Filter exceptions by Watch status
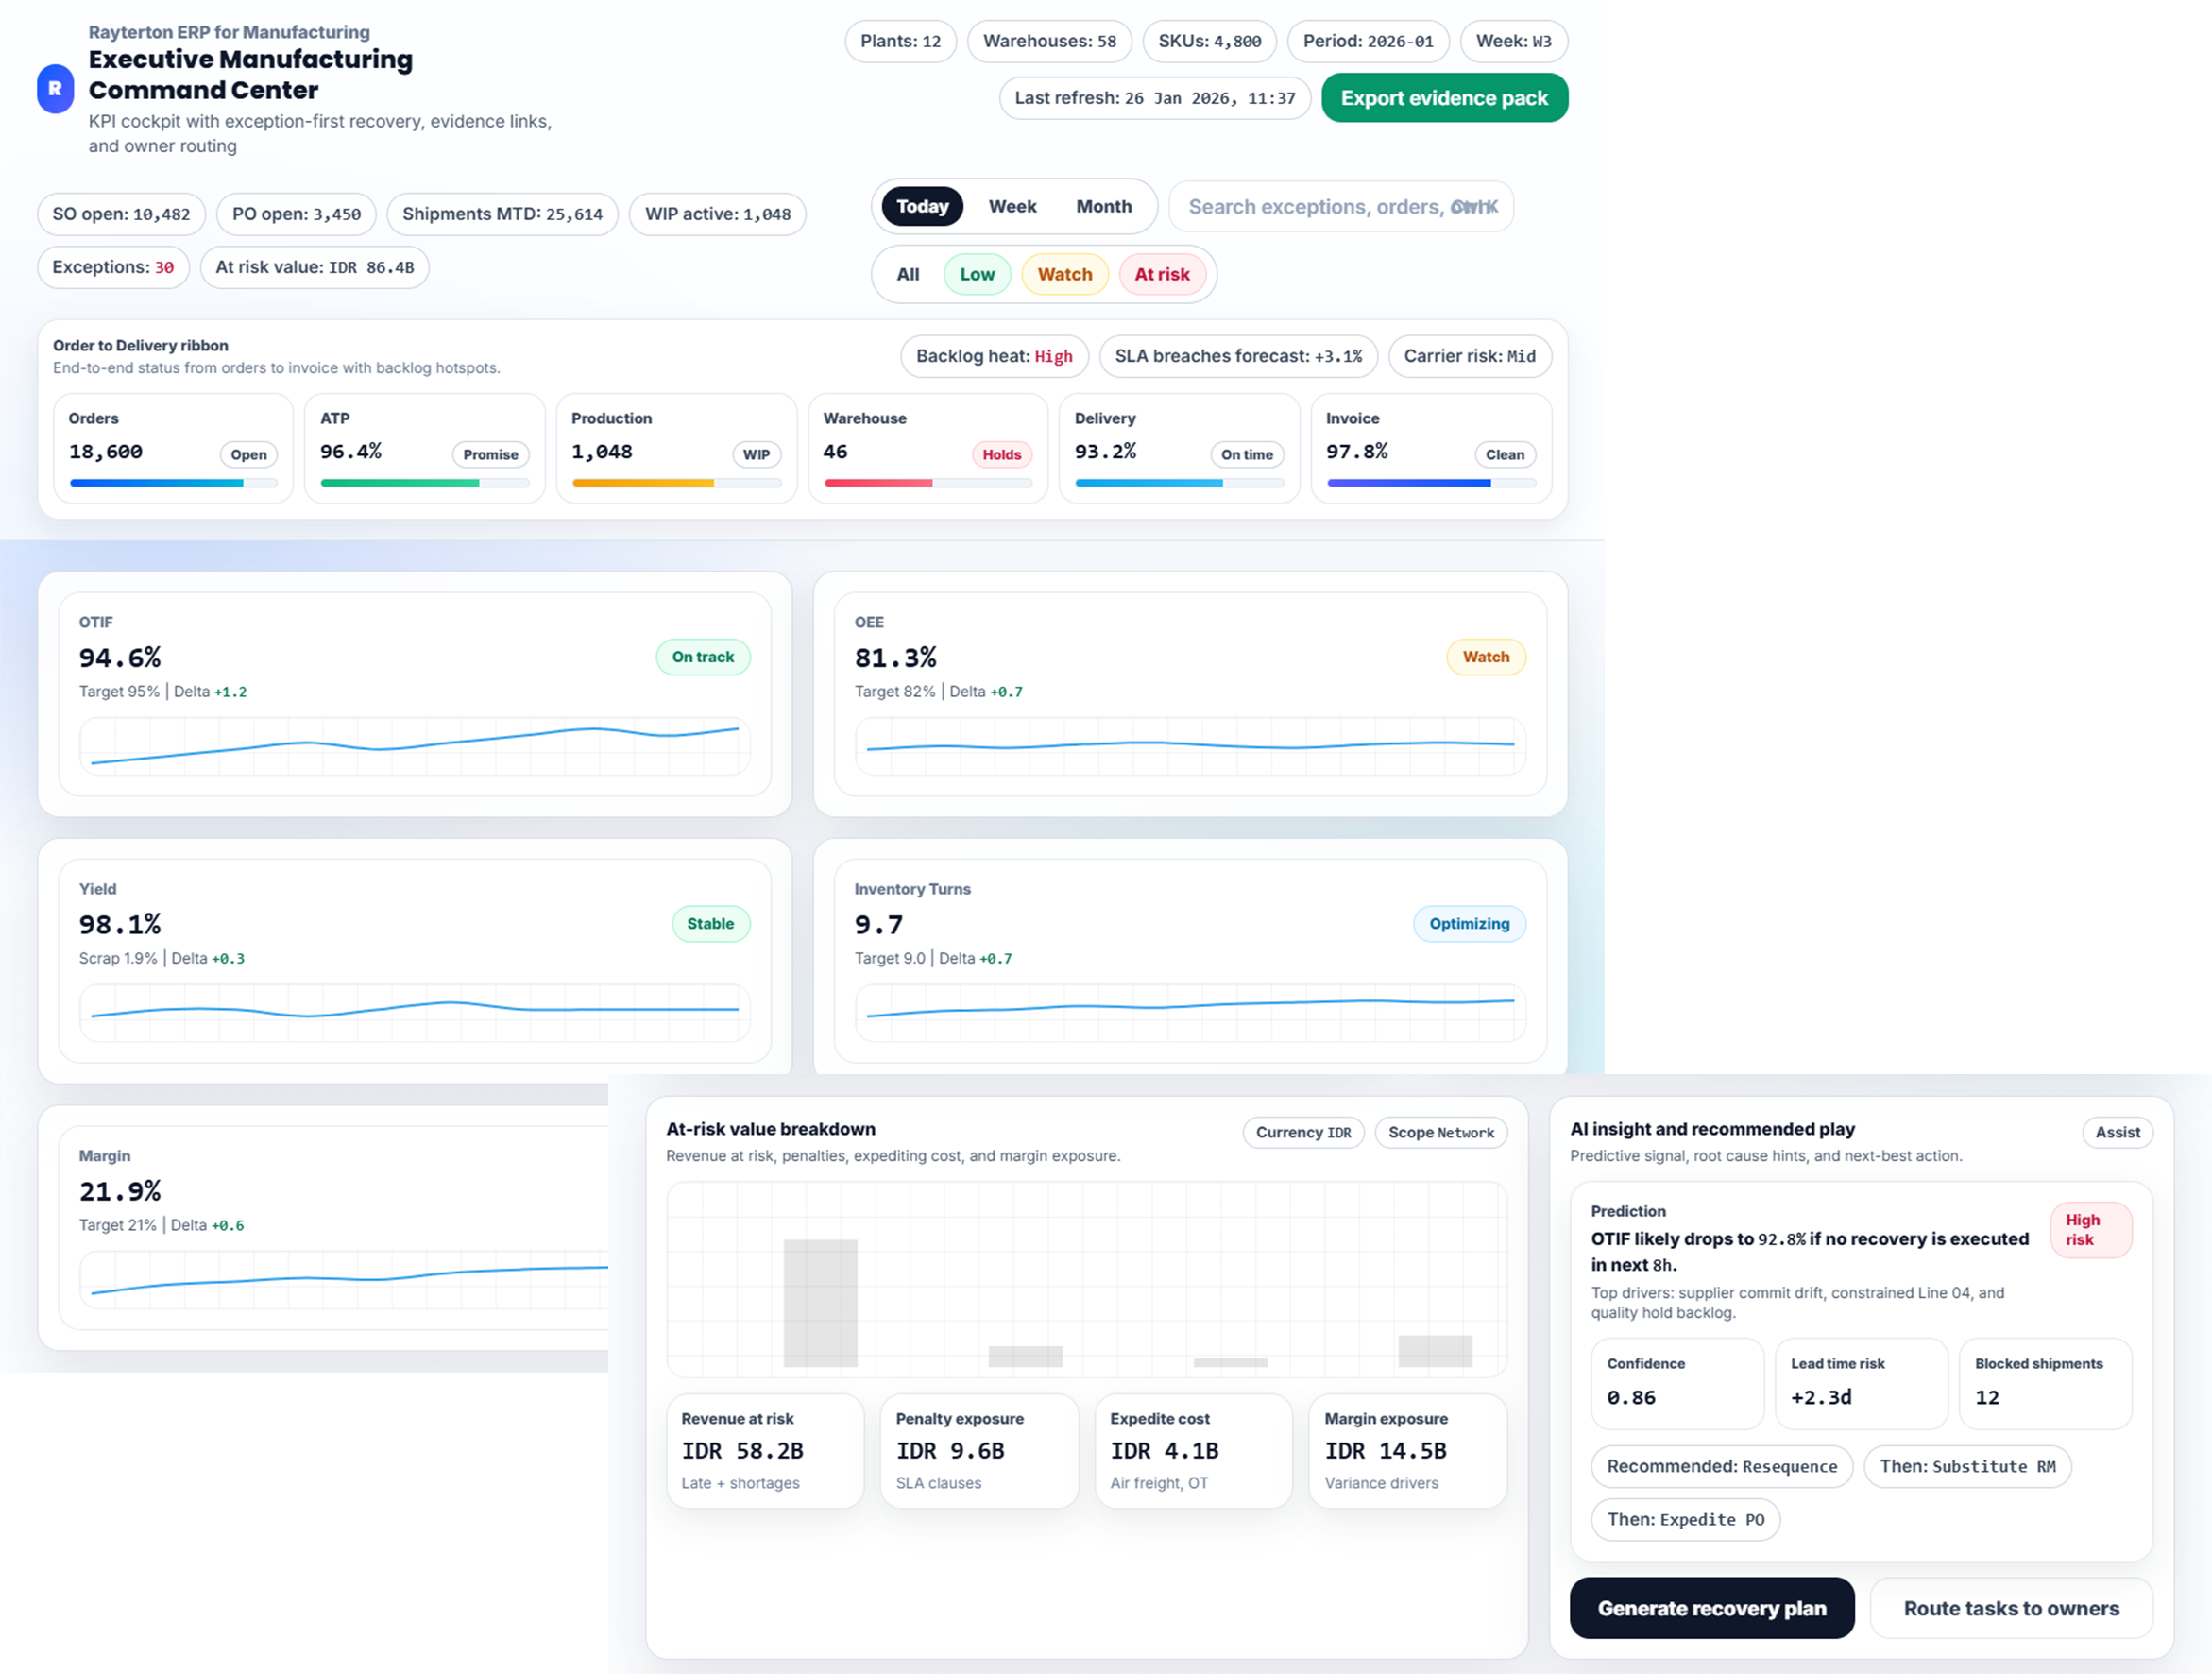Screen dimensions: 2212x1674 (1064, 274)
